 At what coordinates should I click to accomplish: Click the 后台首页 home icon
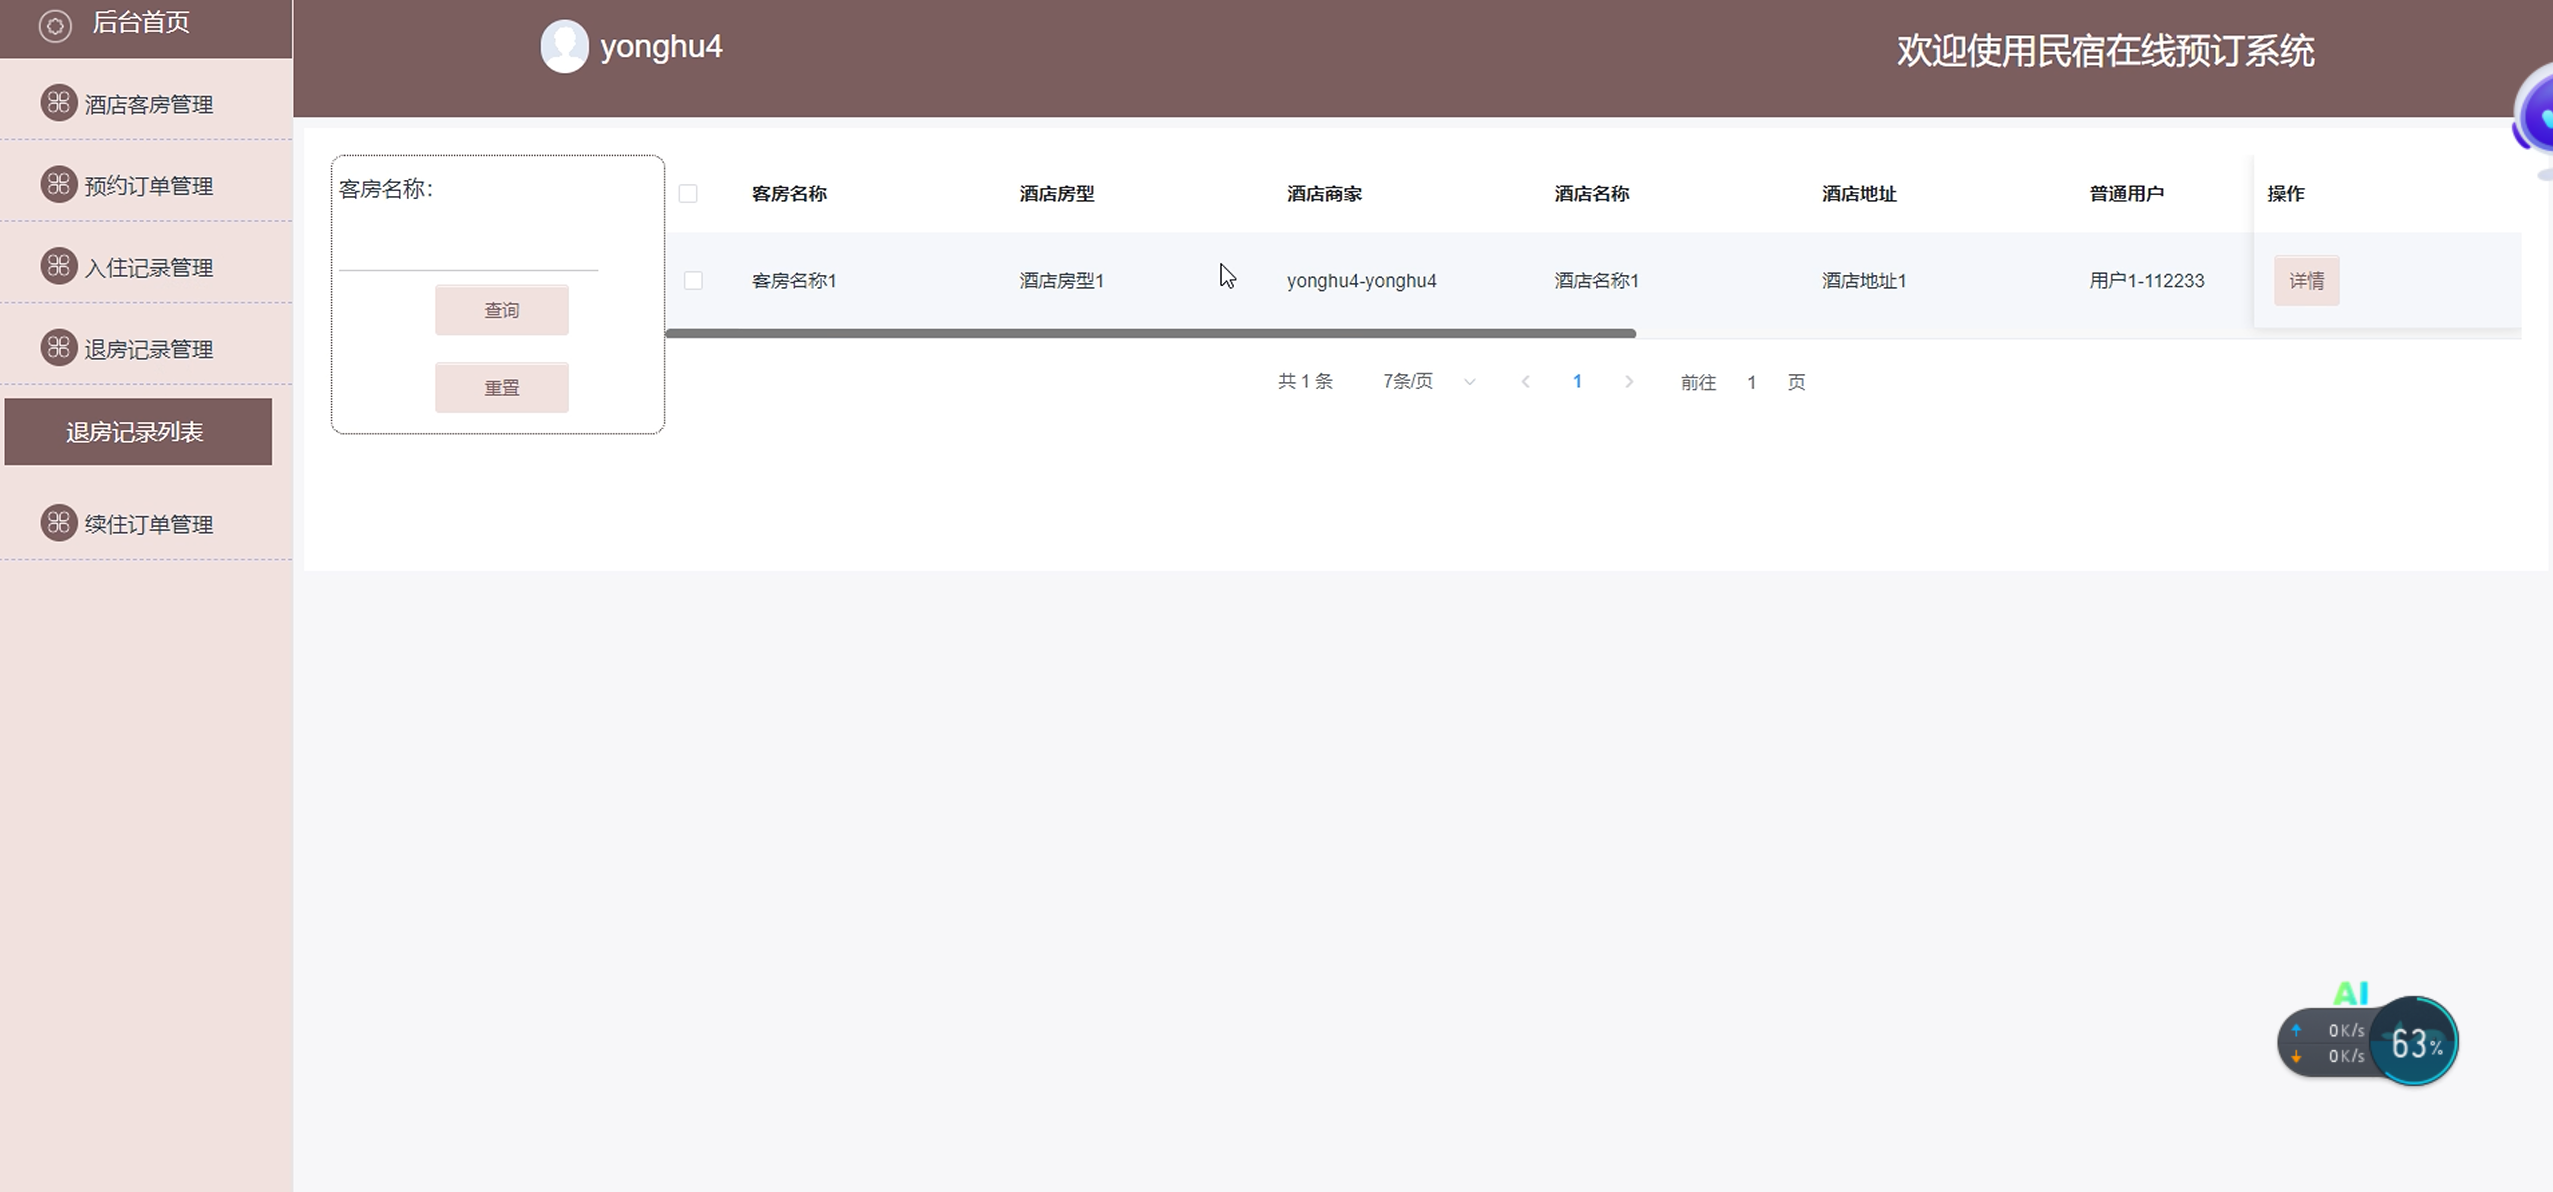(55, 25)
